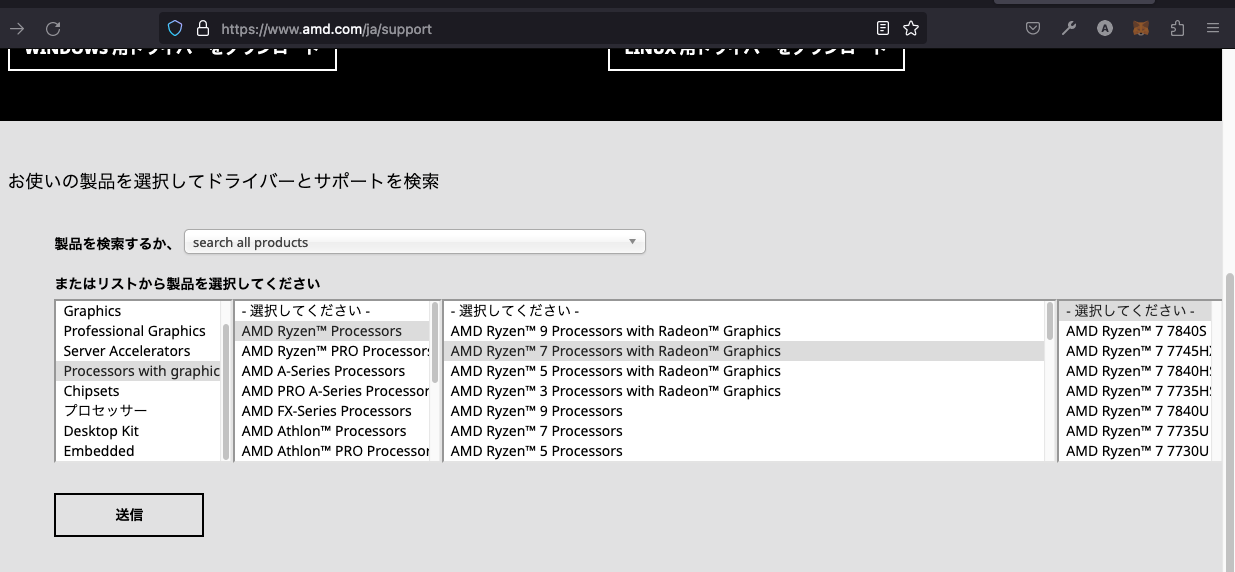Reload the page with the refresh icon
The height and width of the screenshot is (572, 1235).
click(54, 29)
